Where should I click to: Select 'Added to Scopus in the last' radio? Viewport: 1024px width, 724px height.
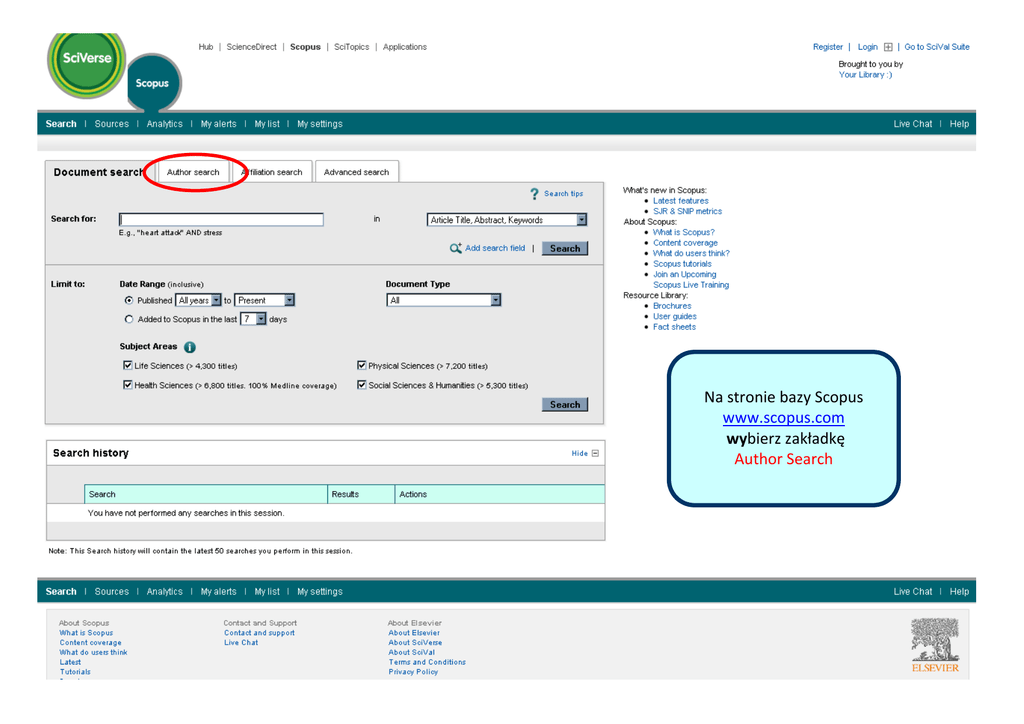click(129, 320)
